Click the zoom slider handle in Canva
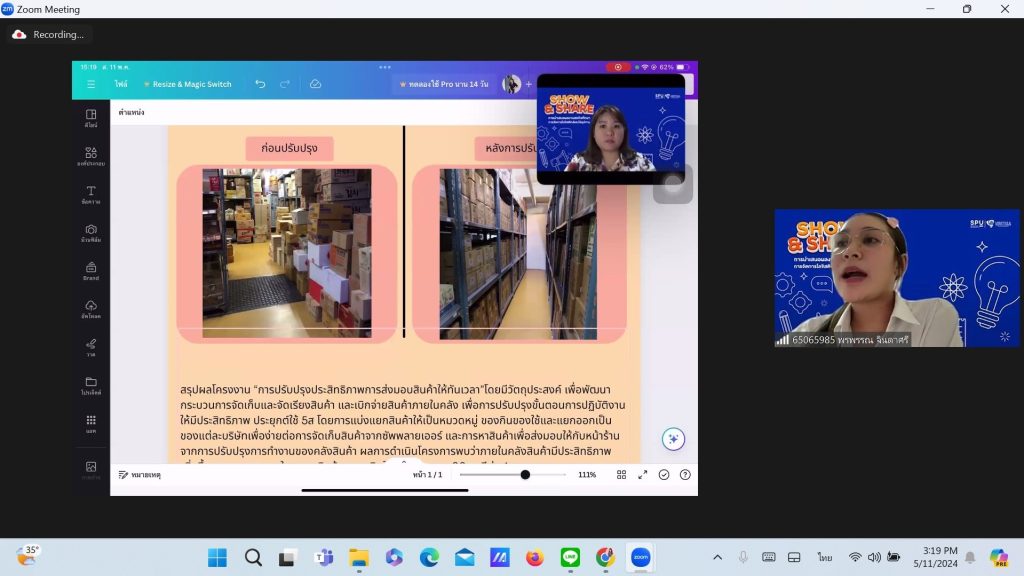This screenshot has height=576, width=1024. (525, 475)
